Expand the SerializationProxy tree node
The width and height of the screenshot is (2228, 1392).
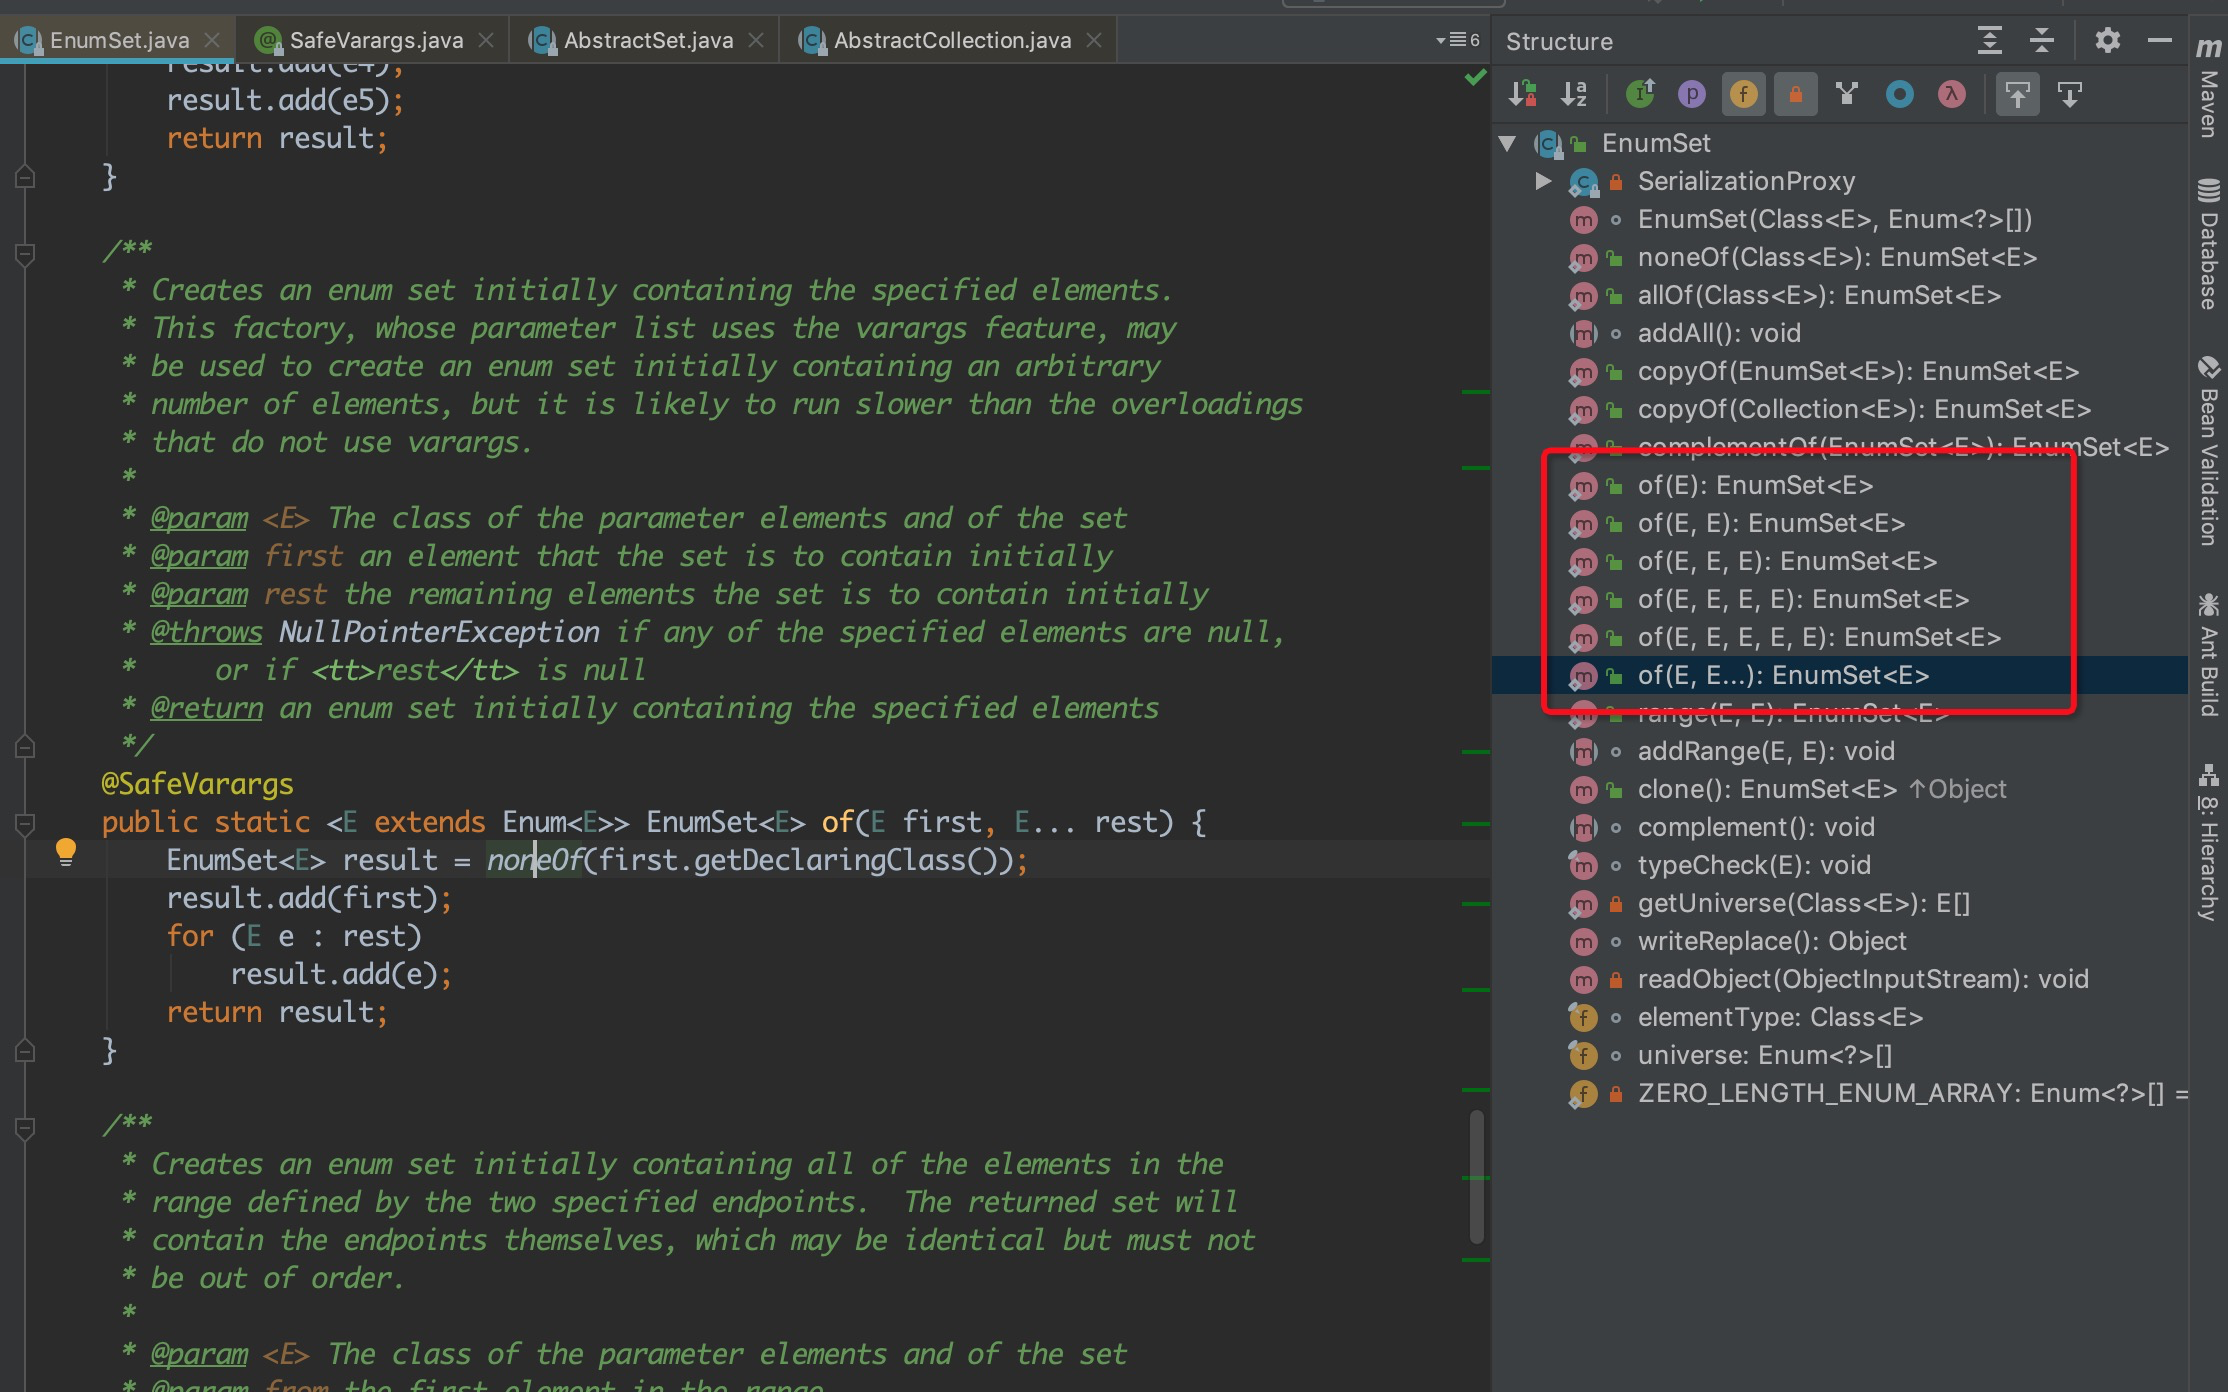[1543, 181]
